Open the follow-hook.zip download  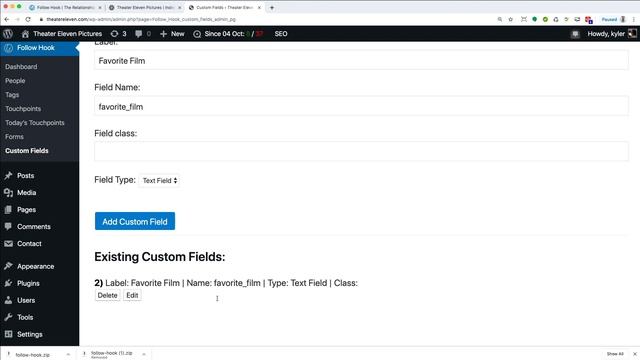pos(32,355)
